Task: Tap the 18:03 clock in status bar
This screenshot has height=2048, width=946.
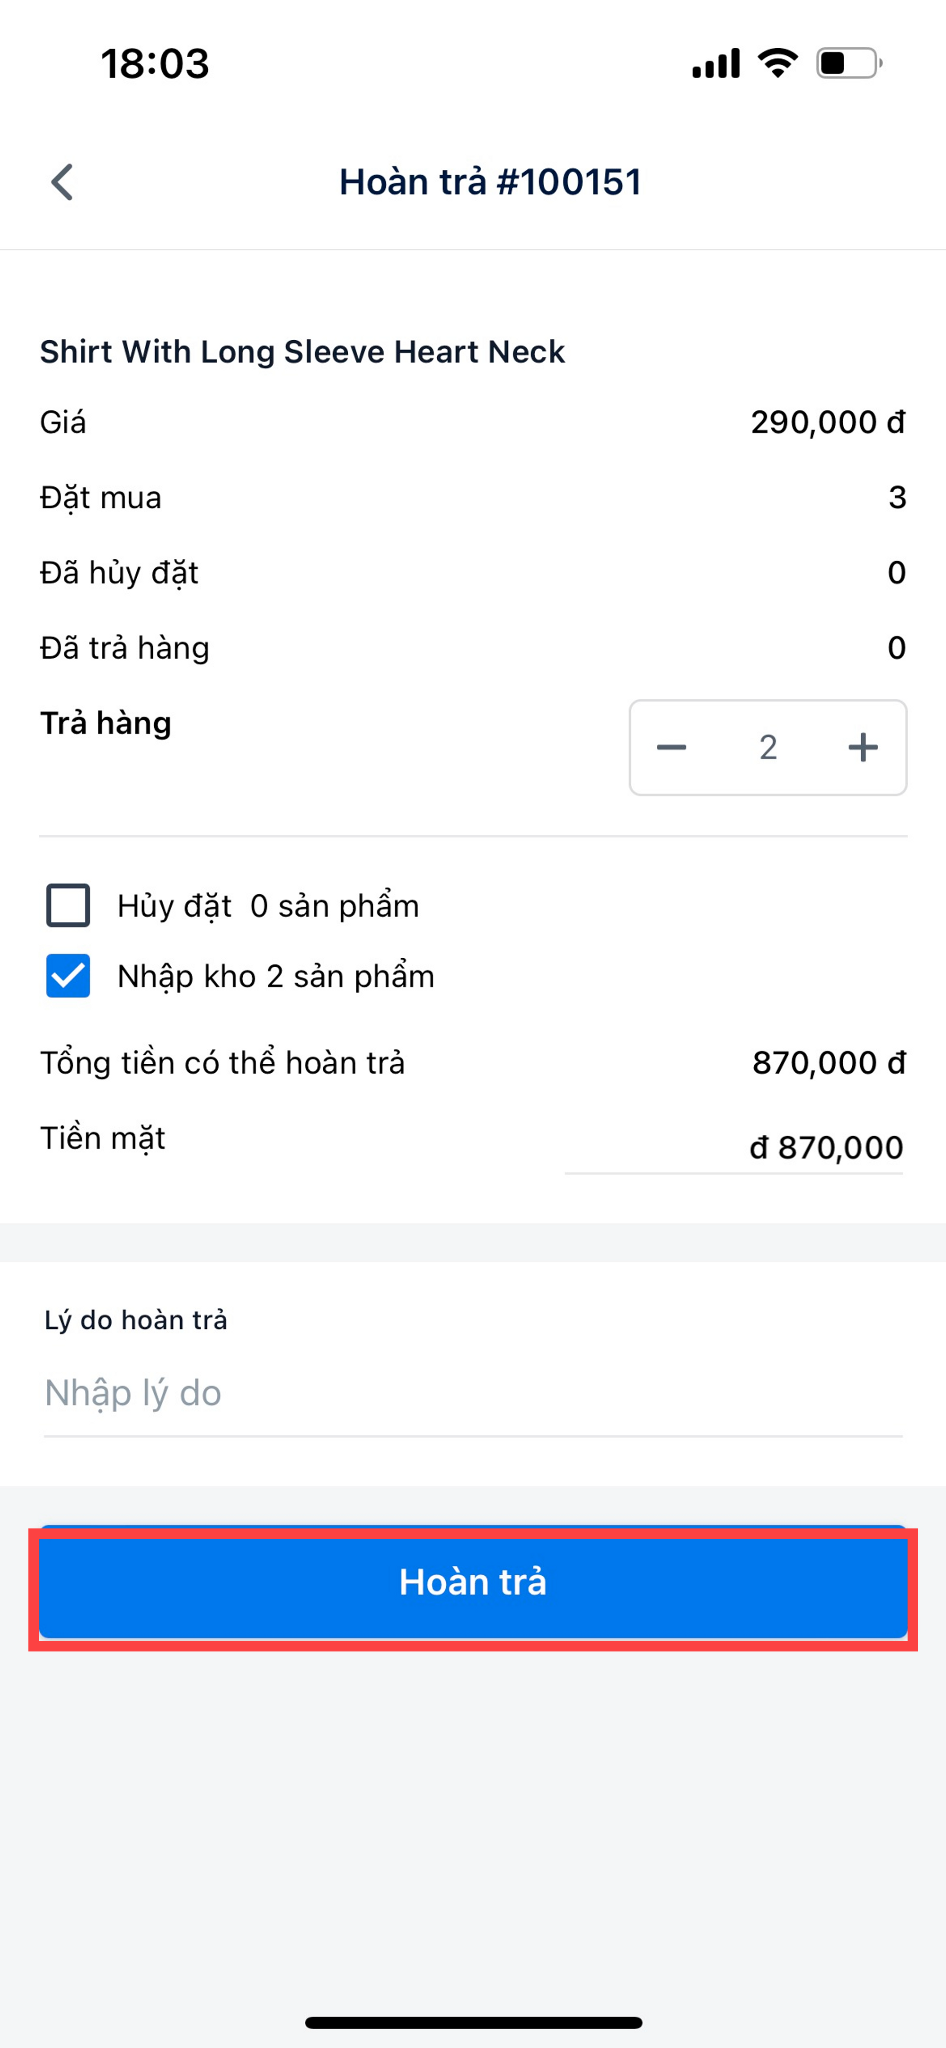Action: pos(155,64)
